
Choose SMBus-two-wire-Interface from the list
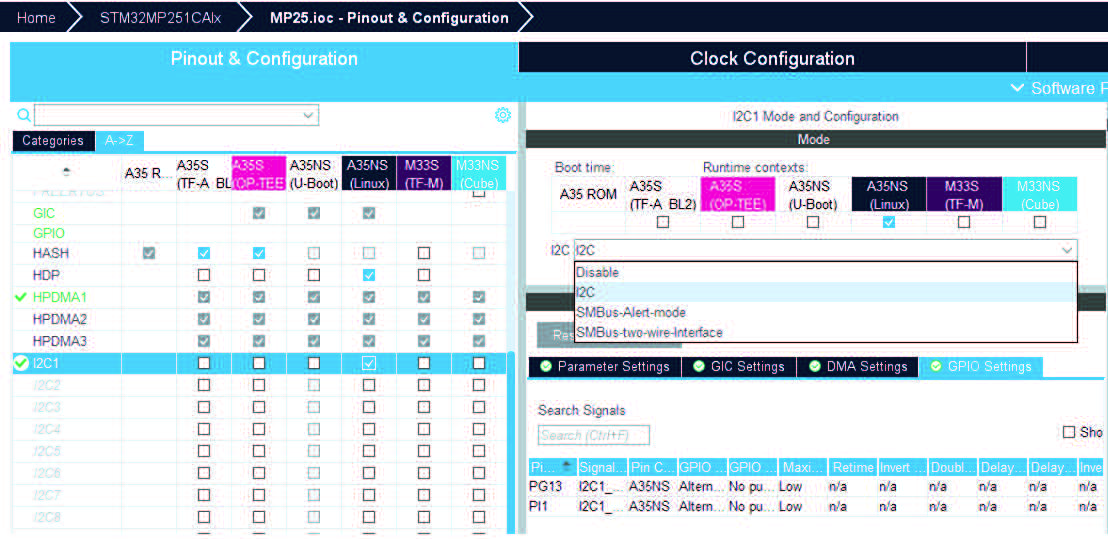pos(825,332)
